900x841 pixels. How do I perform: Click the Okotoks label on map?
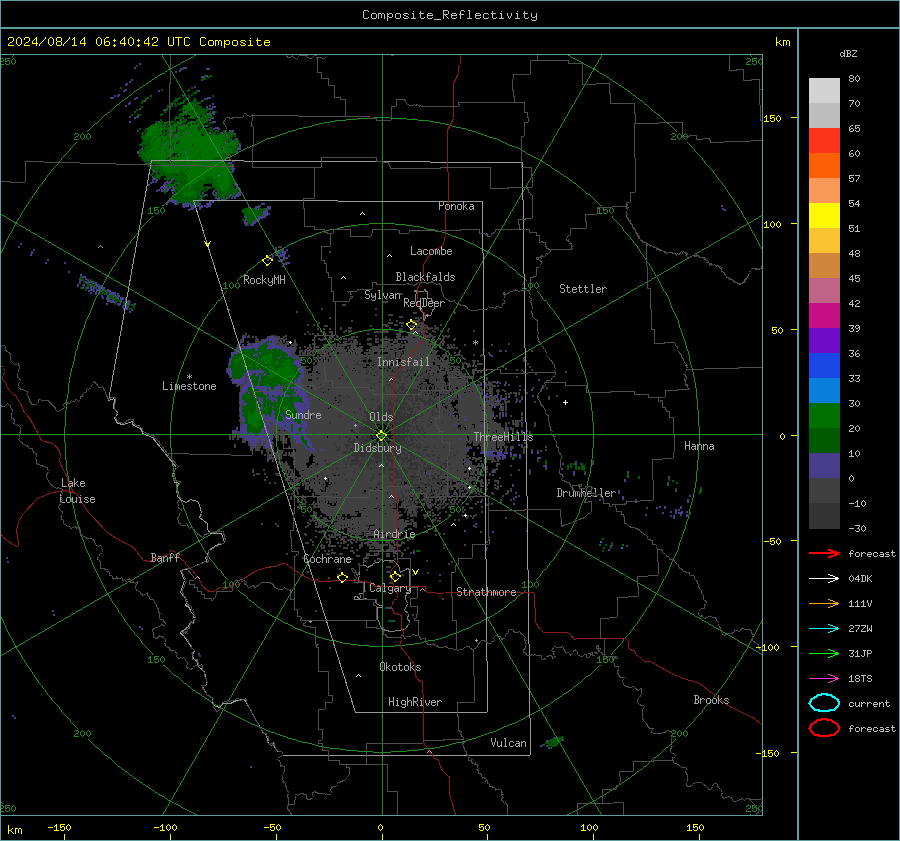click(x=400, y=666)
